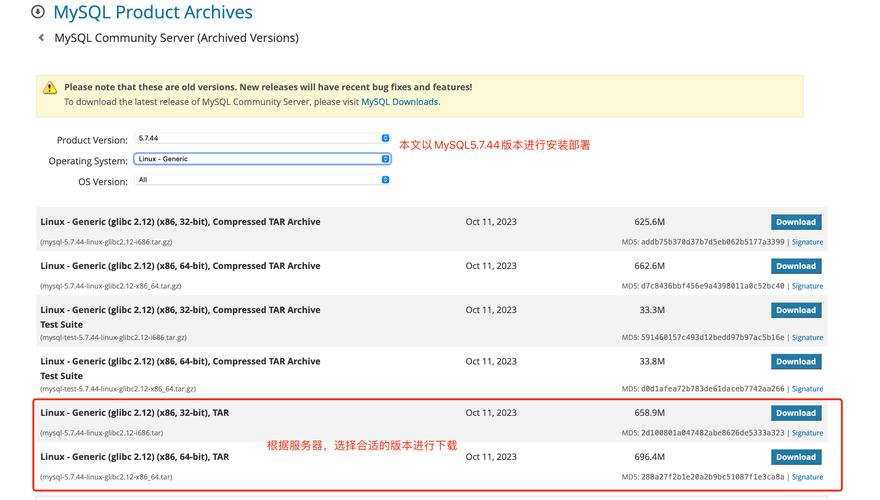880x500 pixels.
Task: Click the file name mysql-5.7.44-linux-glibc2.12-x86_64.tar
Action: (x=106, y=477)
